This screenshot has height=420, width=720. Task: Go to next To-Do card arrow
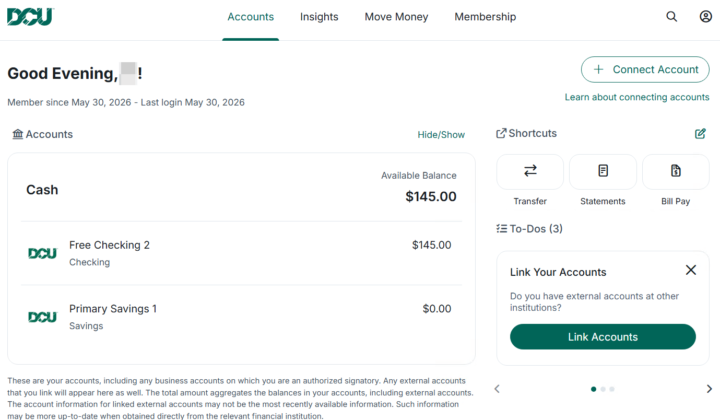pos(709,389)
